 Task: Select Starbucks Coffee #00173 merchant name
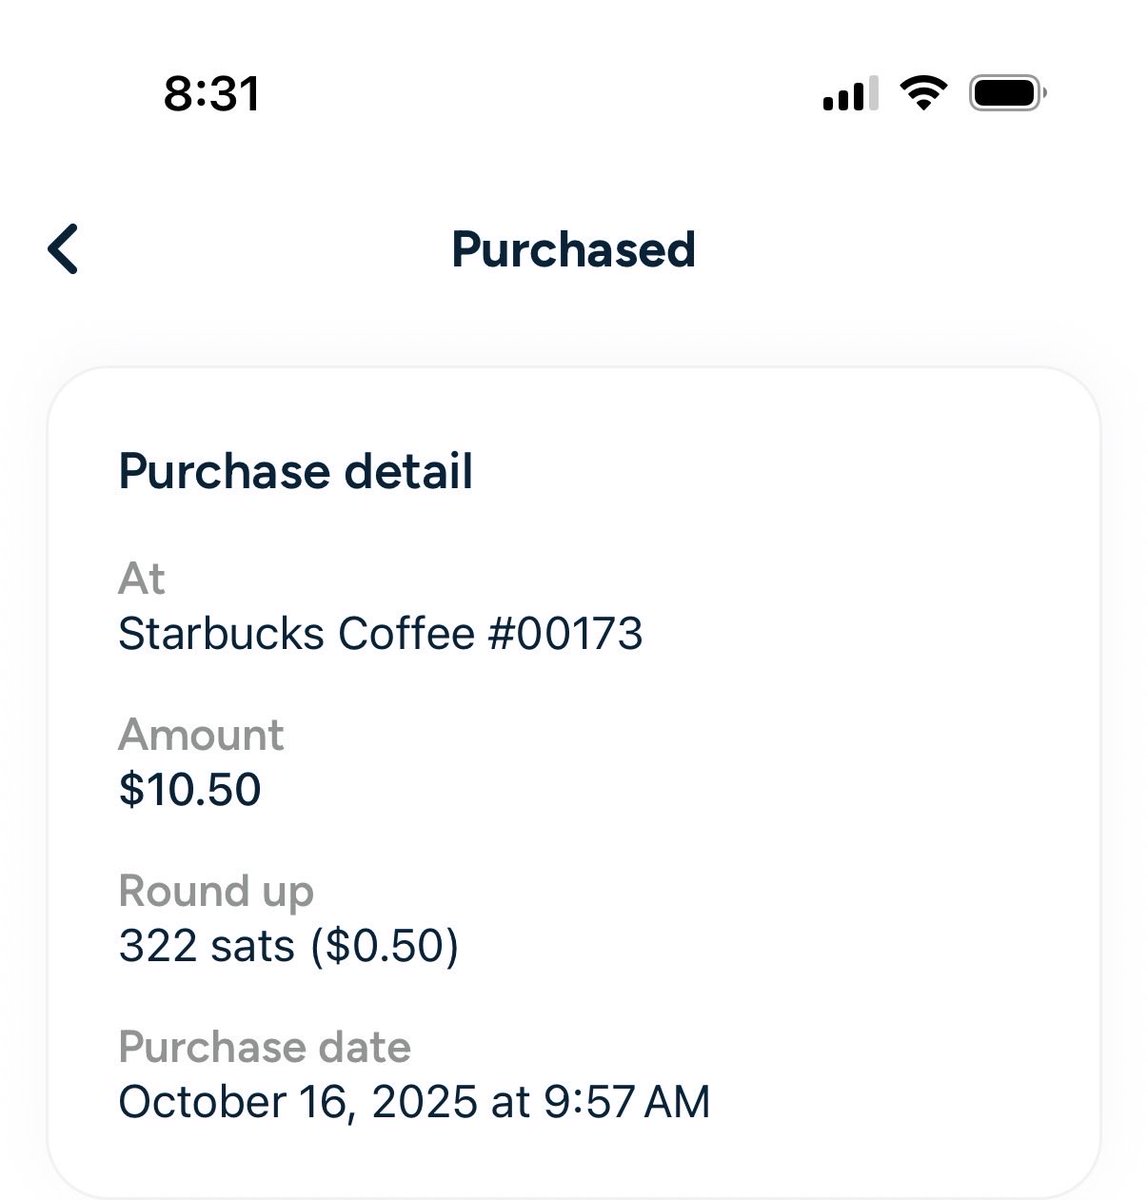pos(380,634)
